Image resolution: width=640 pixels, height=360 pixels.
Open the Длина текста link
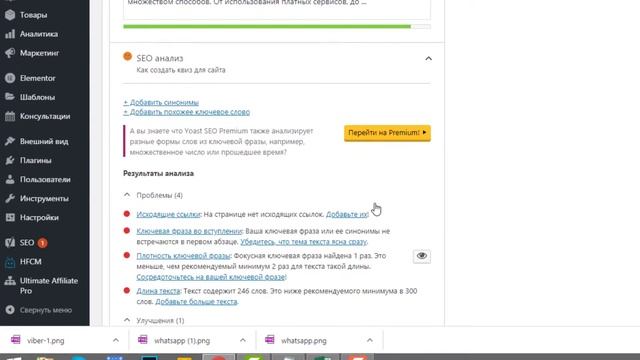[x=158, y=291]
